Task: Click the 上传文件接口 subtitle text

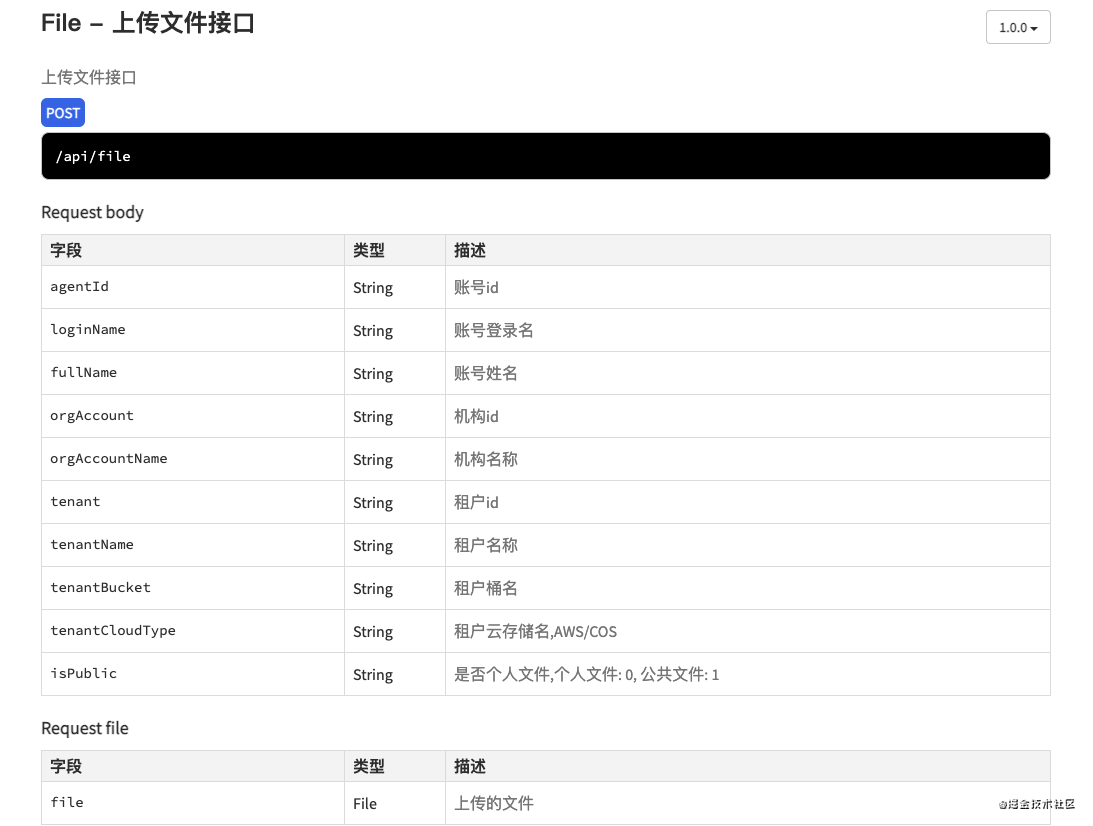Action: click(88, 77)
